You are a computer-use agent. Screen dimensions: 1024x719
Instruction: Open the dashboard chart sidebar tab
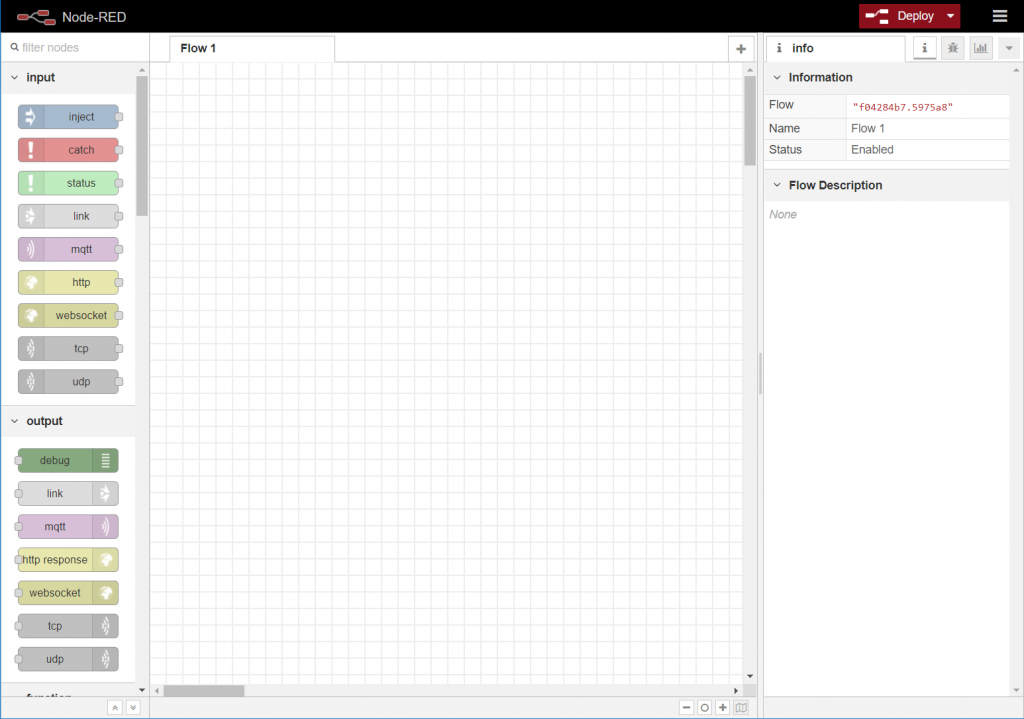click(981, 48)
